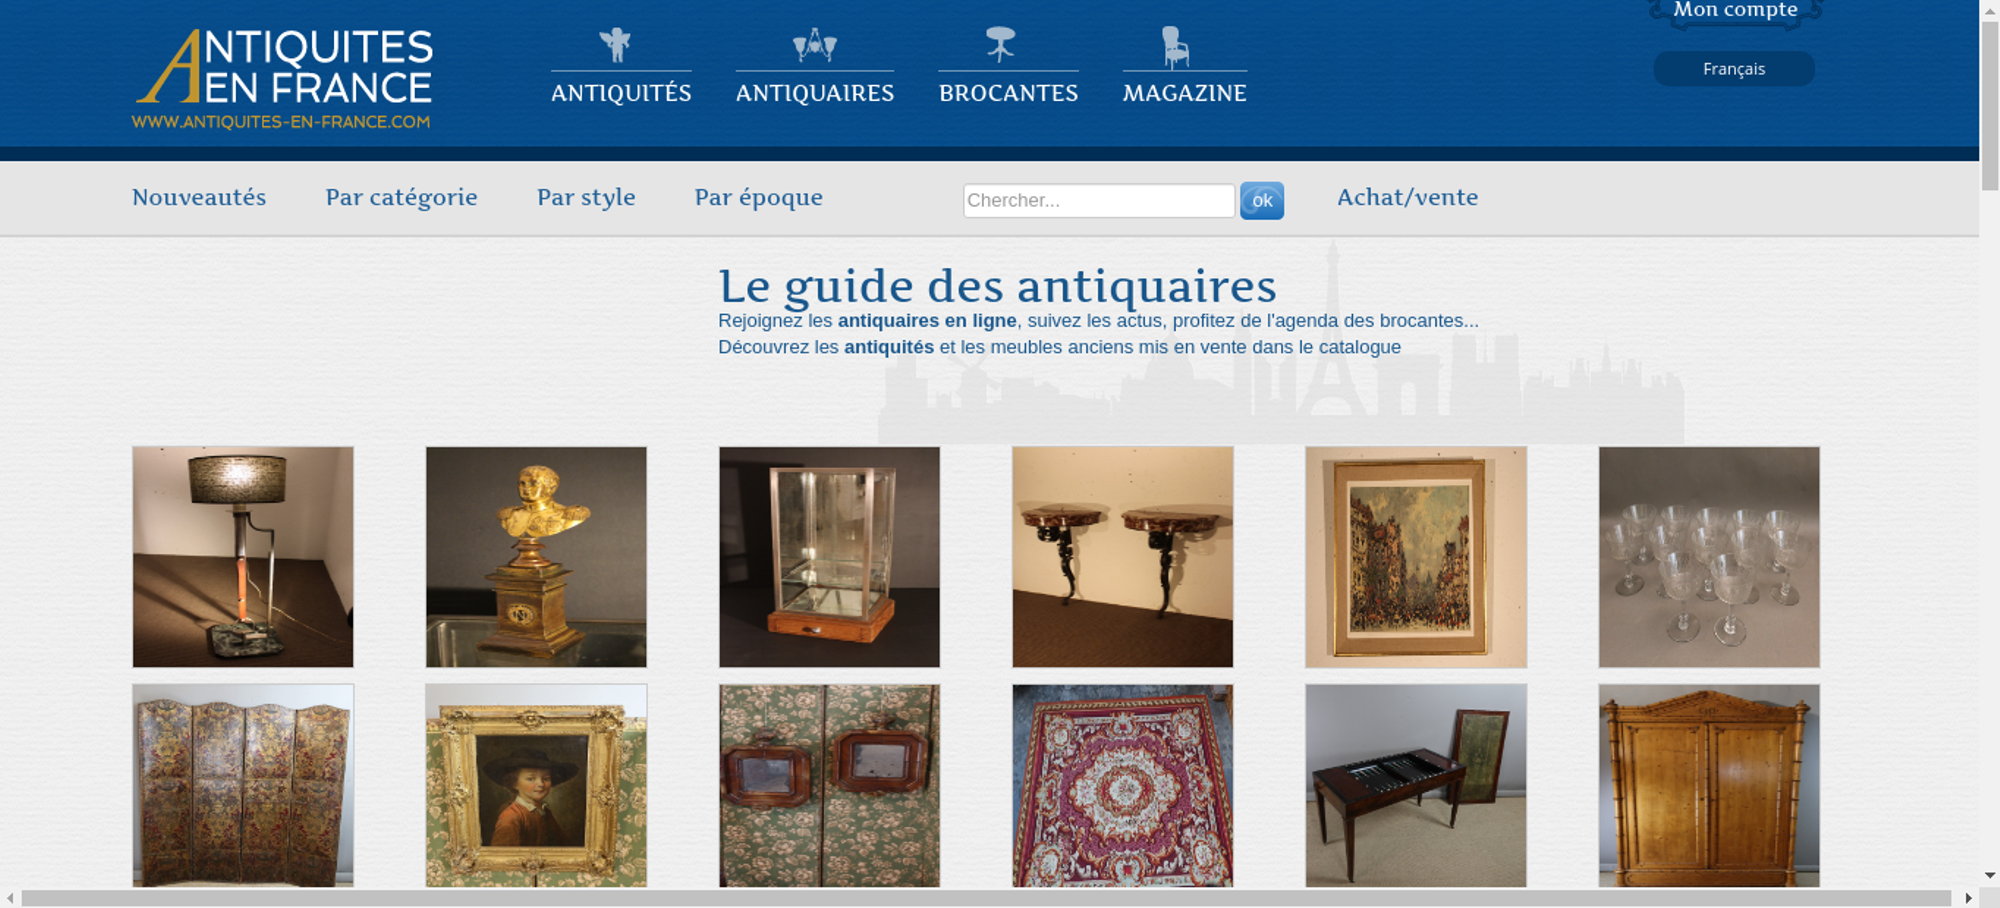Open the Achat/vente link

[x=1408, y=197]
